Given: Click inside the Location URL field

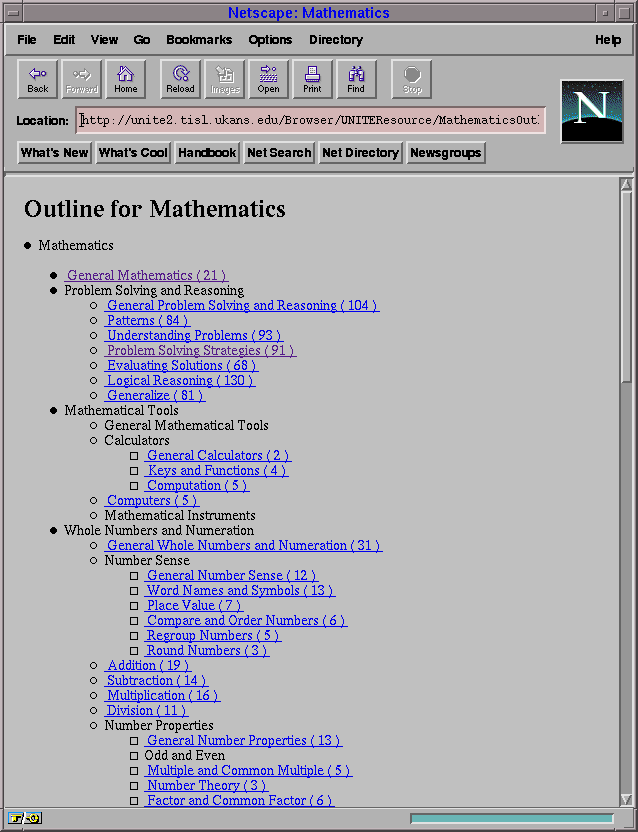Looking at the screenshot, I should [x=311, y=120].
